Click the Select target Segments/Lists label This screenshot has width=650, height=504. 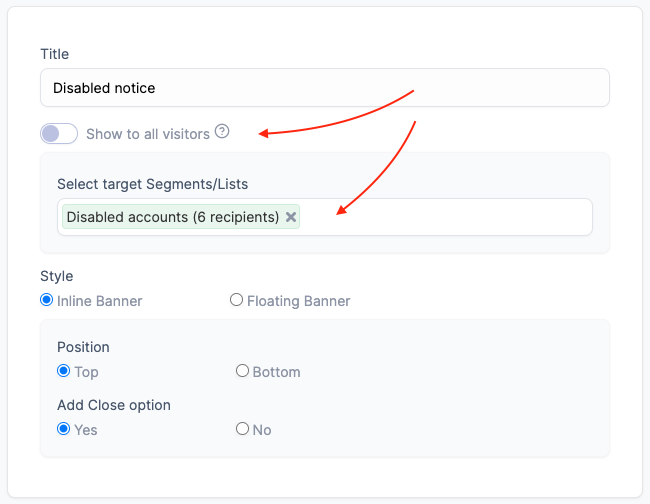point(153,184)
